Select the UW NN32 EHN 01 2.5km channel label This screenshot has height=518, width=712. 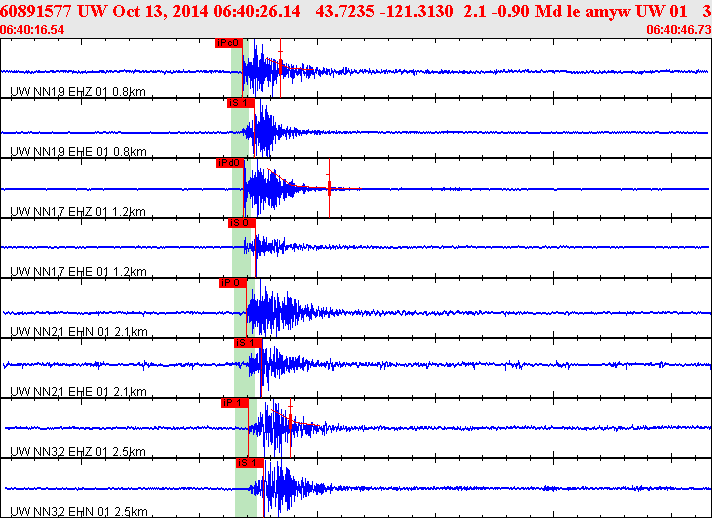point(78,512)
